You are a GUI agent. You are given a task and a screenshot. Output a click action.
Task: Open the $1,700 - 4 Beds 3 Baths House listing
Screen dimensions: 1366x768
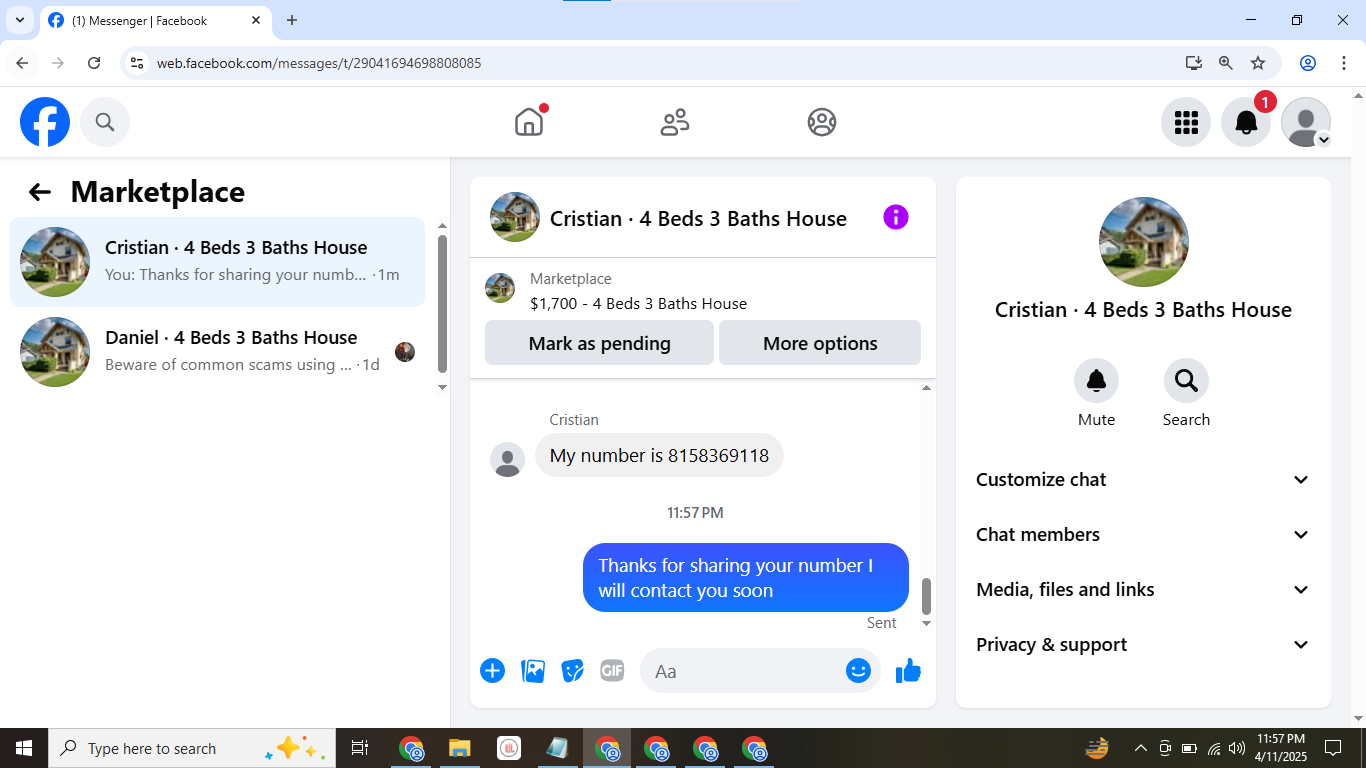(638, 304)
